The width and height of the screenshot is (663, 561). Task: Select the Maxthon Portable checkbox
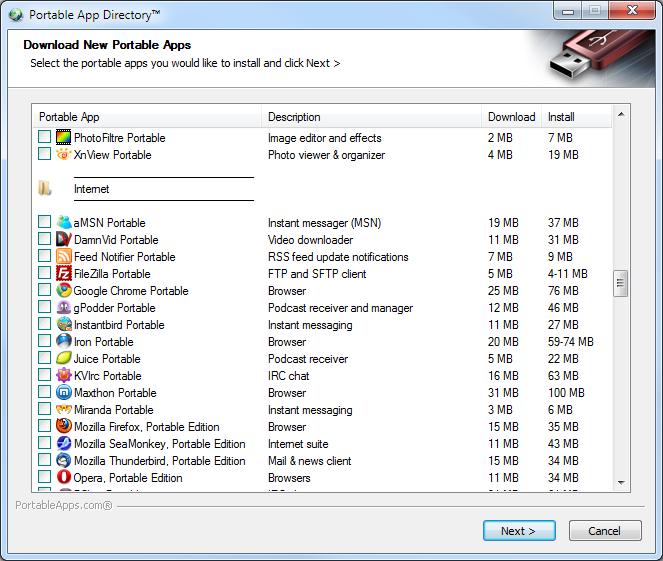(44, 393)
